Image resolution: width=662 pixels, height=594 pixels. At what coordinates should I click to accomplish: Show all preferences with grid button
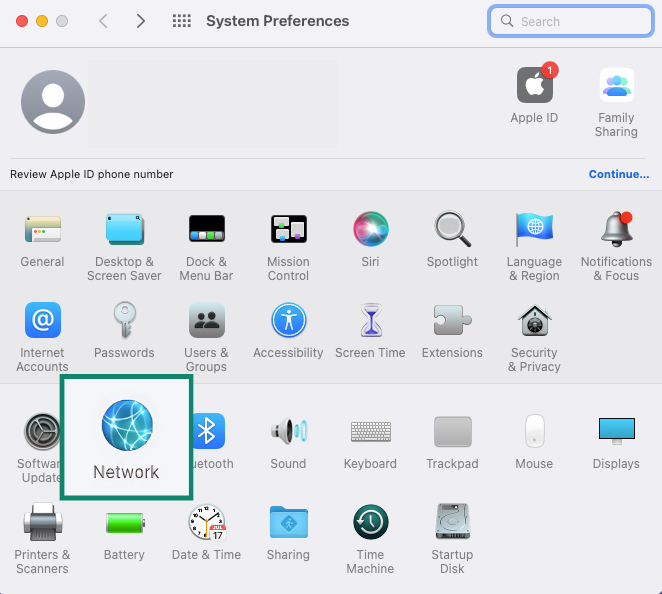point(182,21)
